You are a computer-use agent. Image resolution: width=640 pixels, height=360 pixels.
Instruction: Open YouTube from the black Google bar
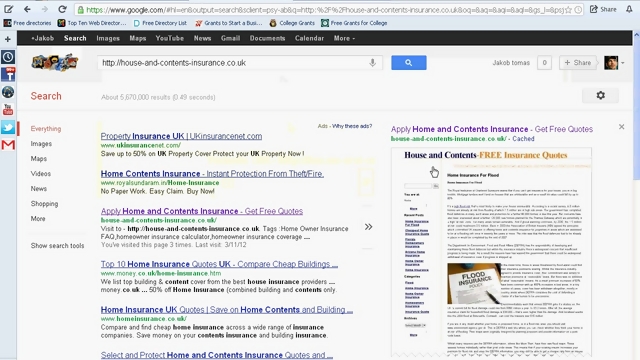click(x=169, y=38)
